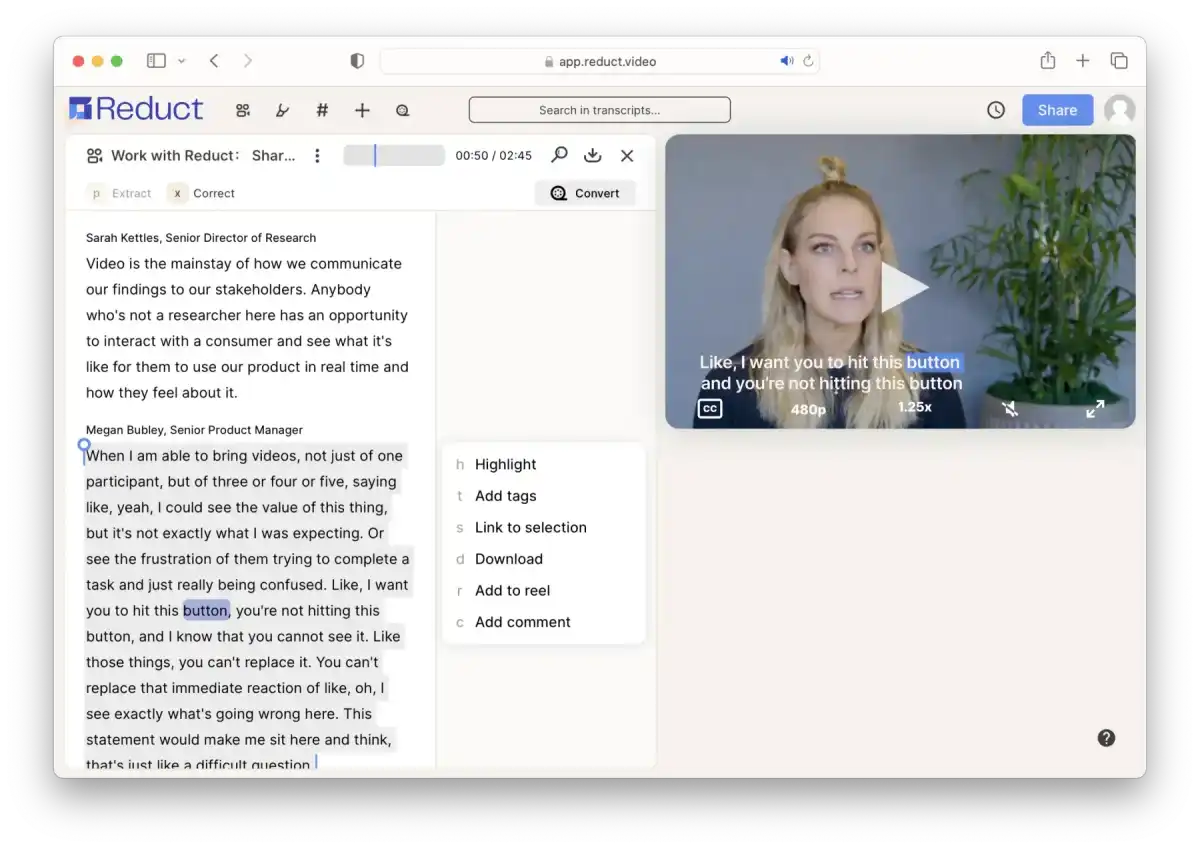The image size is (1200, 849).
Task: Click the app.reduct.video address bar
Action: pos(600,61)
